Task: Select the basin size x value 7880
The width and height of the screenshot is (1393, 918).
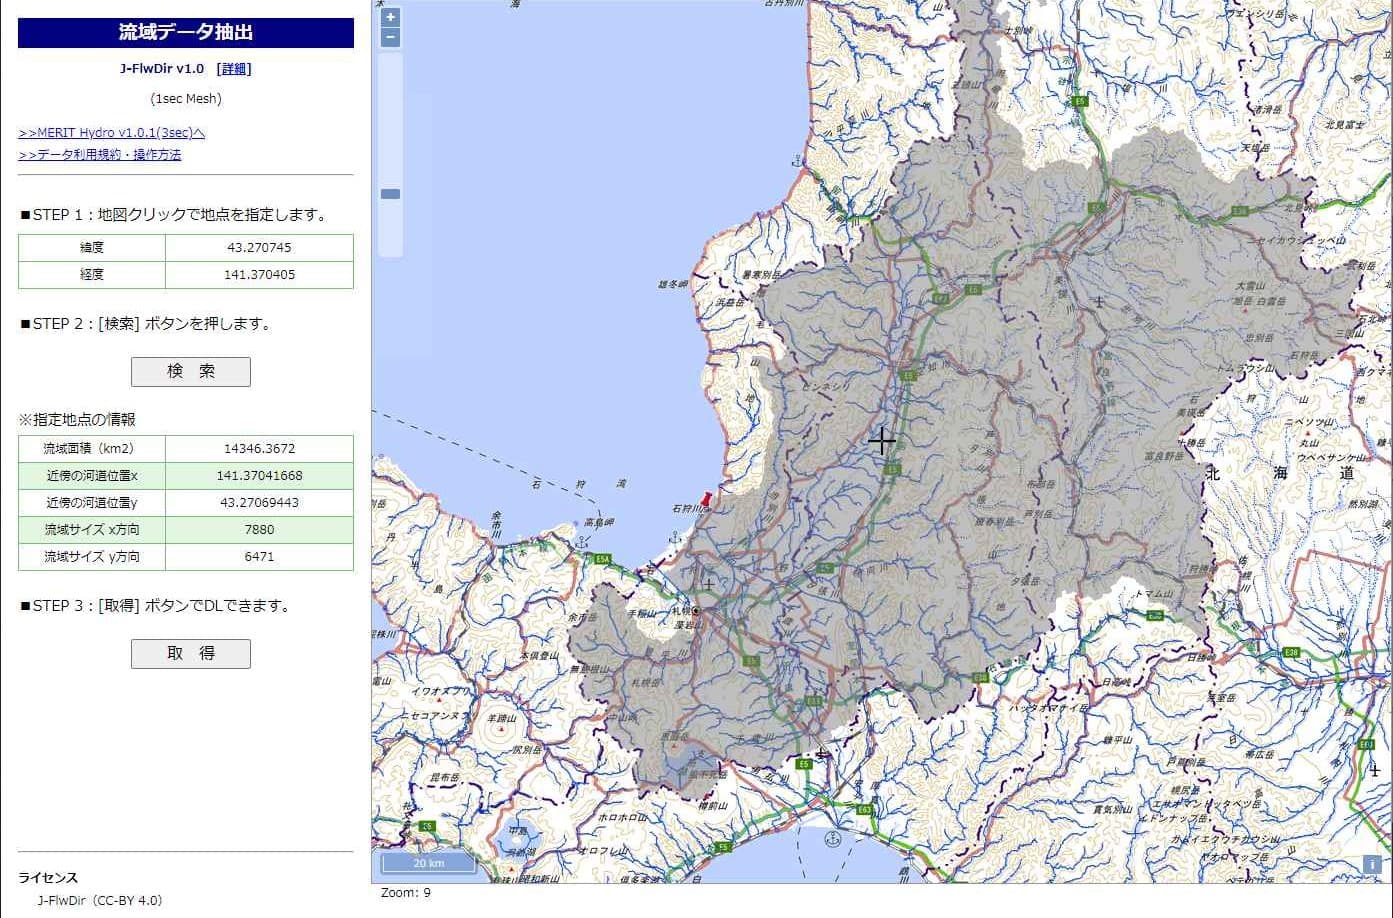Action: coord(259,530)
